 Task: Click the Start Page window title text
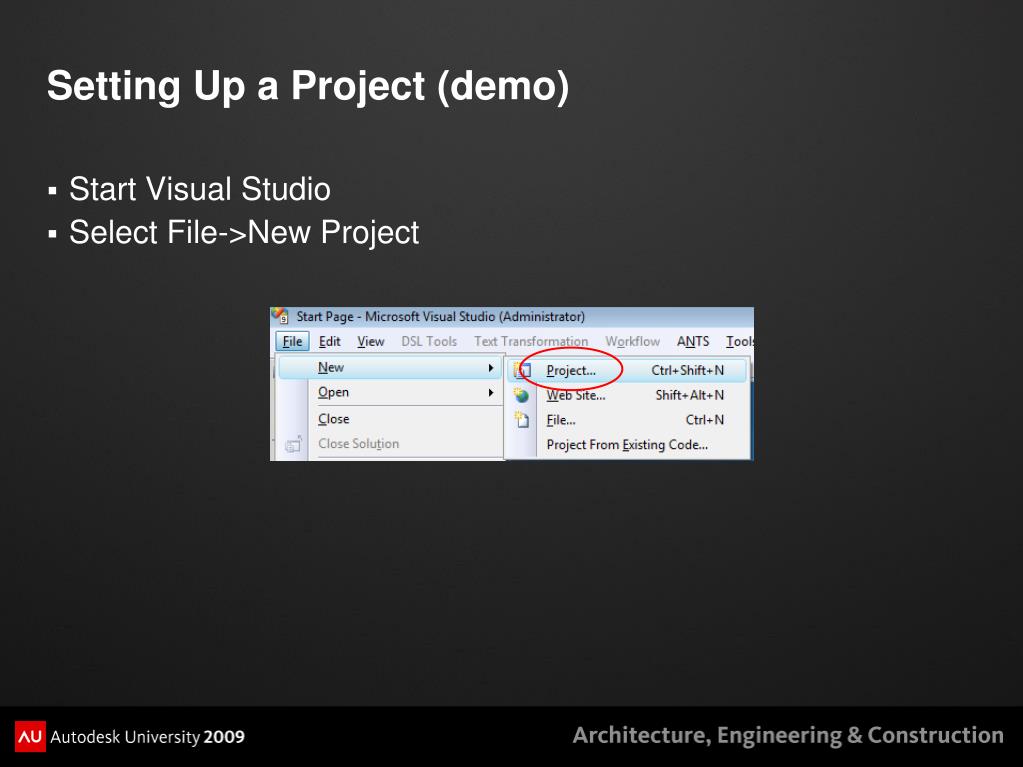(440, 316)
